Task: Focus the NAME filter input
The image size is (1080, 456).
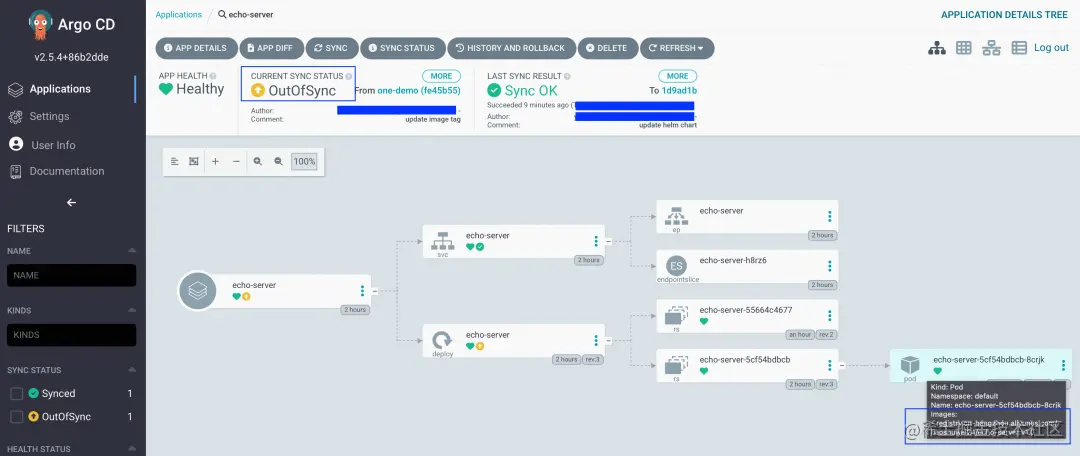Action: click(x=72, y=275)
